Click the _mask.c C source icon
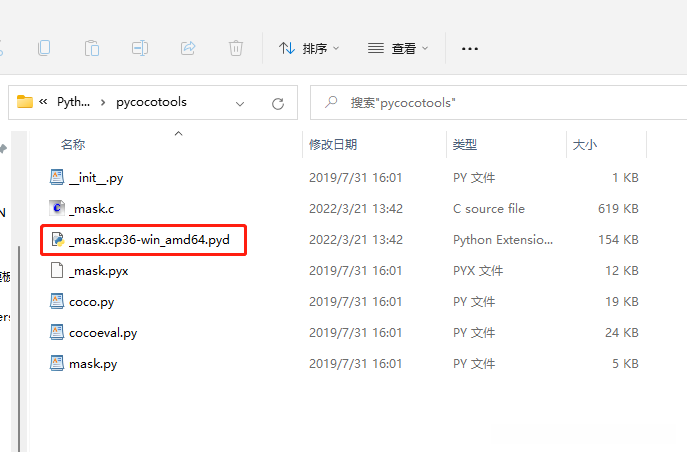 (57, 208)
